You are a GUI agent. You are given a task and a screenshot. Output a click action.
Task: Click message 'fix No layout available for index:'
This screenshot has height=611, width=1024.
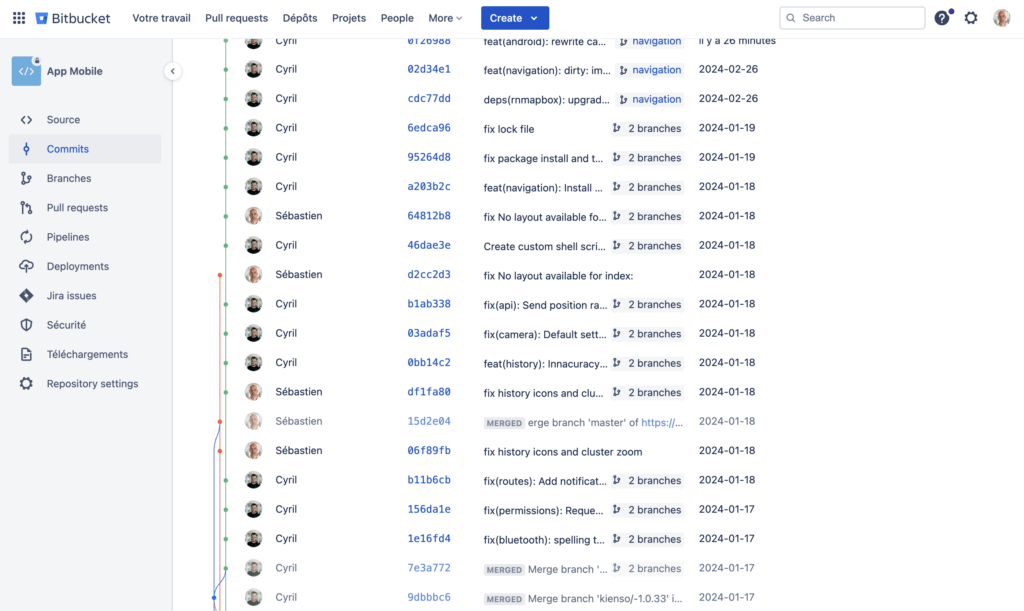(558, 275)
